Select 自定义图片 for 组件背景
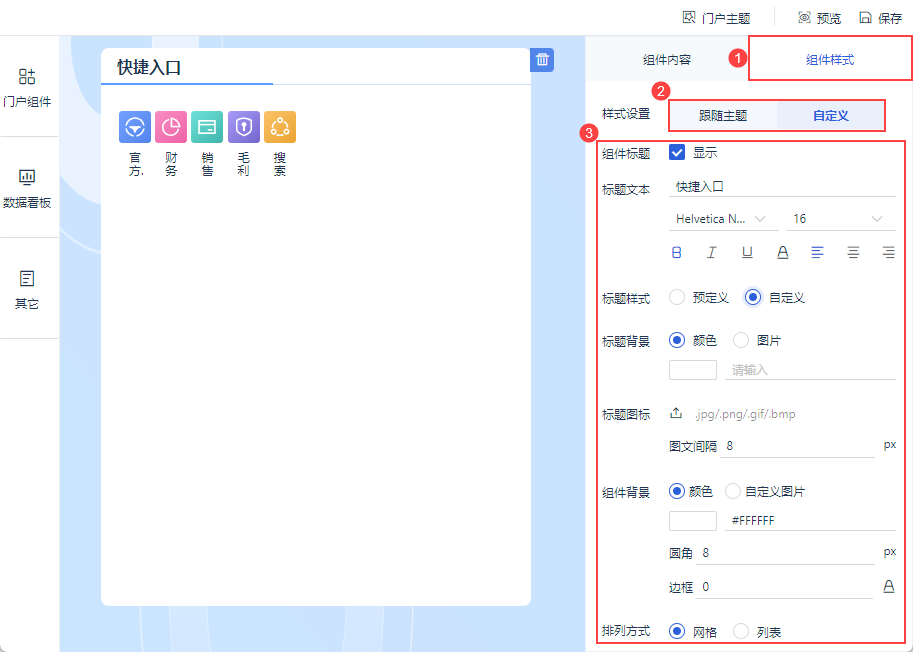913x652 pixels. tap(733, 491)
